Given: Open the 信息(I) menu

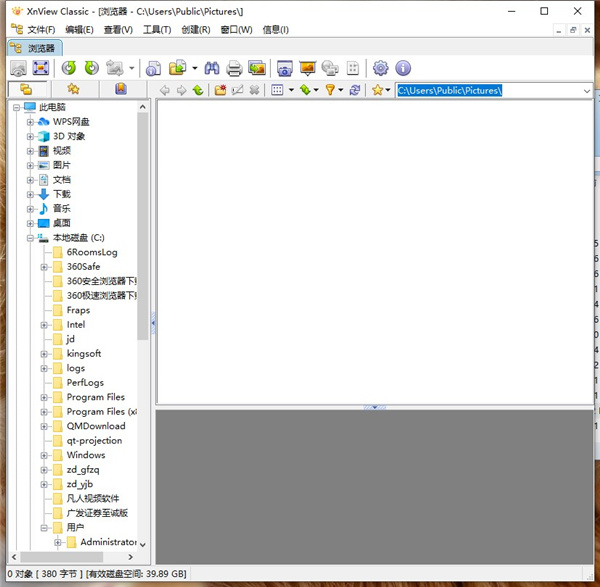Looking at the screenshot, I should pos(276,29).
